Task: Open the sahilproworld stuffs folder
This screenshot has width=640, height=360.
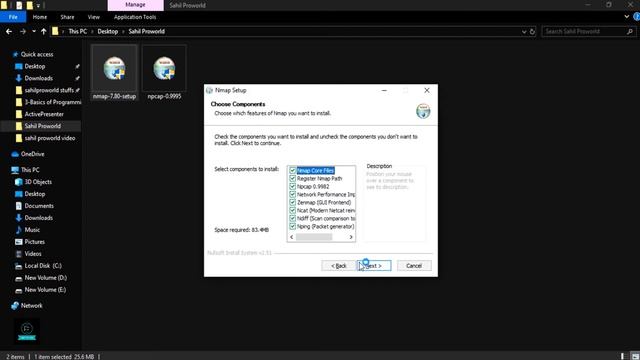Action: click(x=49, y=90)
